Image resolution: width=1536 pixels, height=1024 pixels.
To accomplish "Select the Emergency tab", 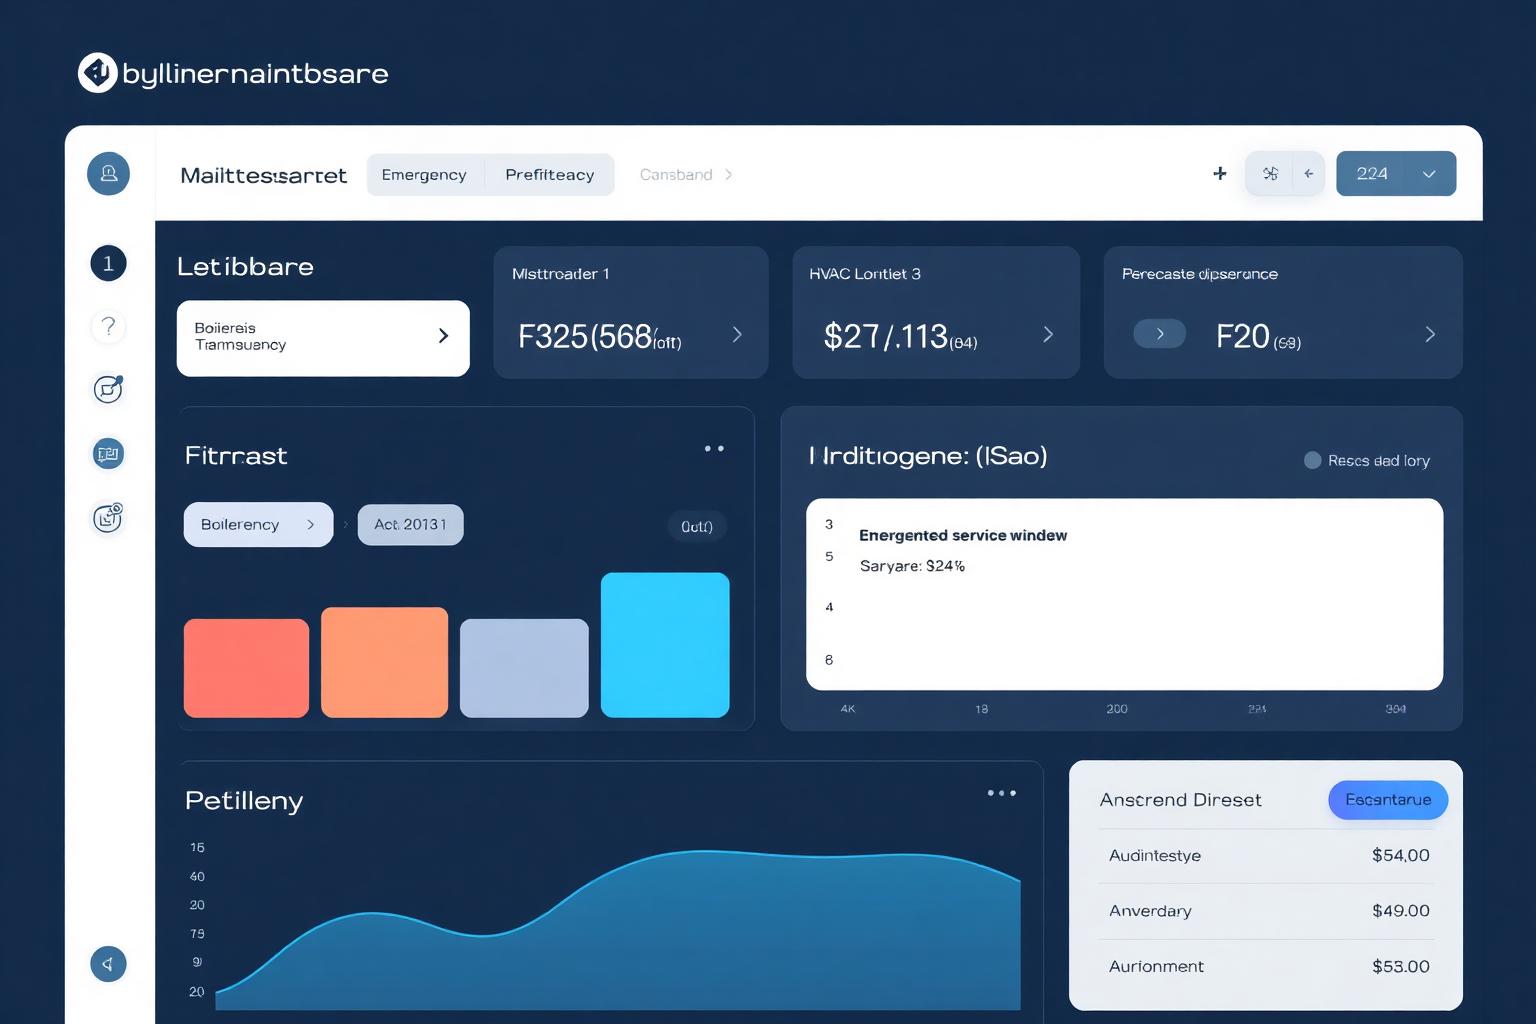I will click(x=424, y=175).
